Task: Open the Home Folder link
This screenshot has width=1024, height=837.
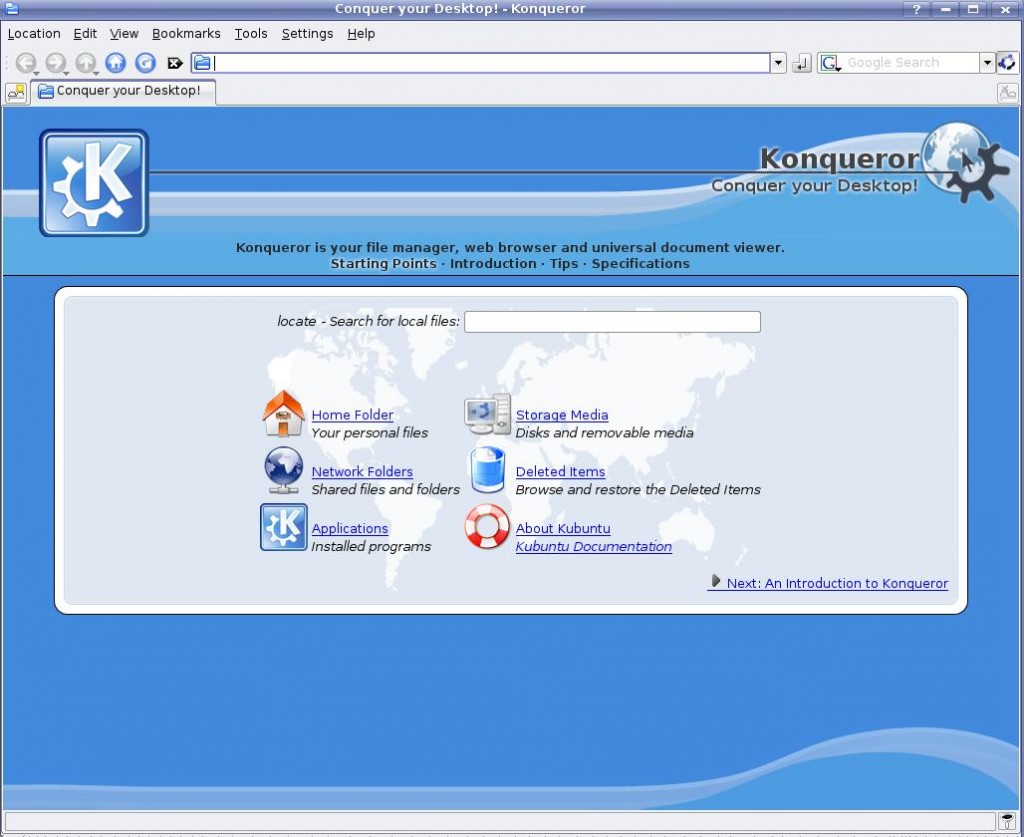Action: click(352, 415)
